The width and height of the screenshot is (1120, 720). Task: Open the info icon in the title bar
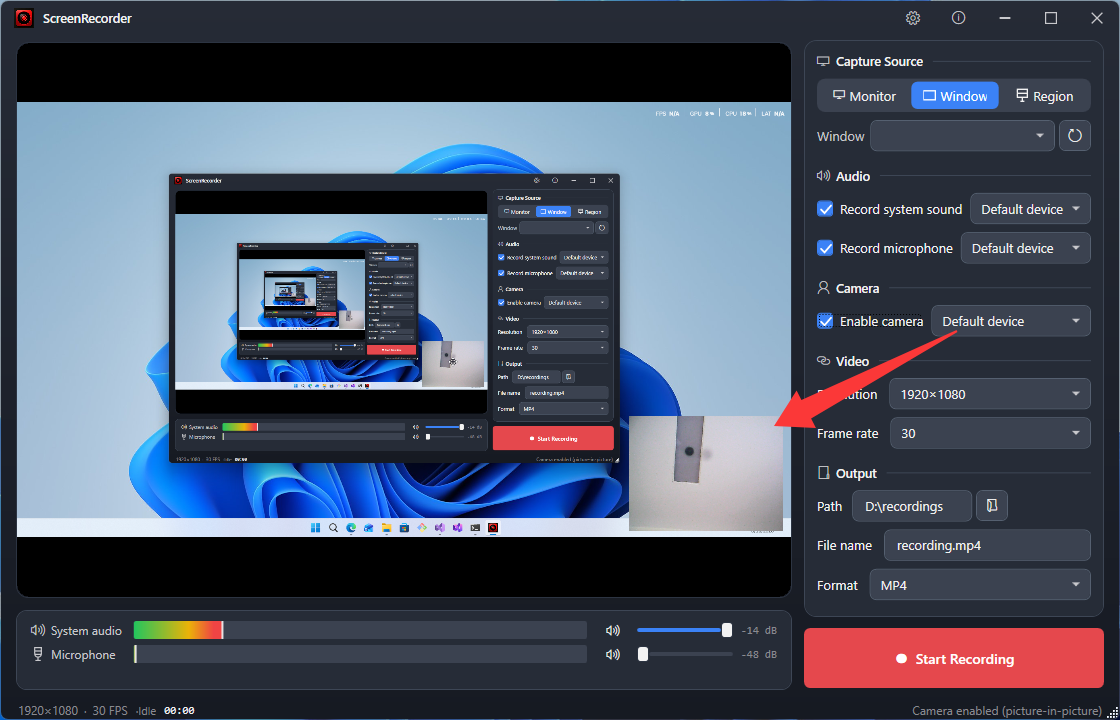[x=959, y=18]
